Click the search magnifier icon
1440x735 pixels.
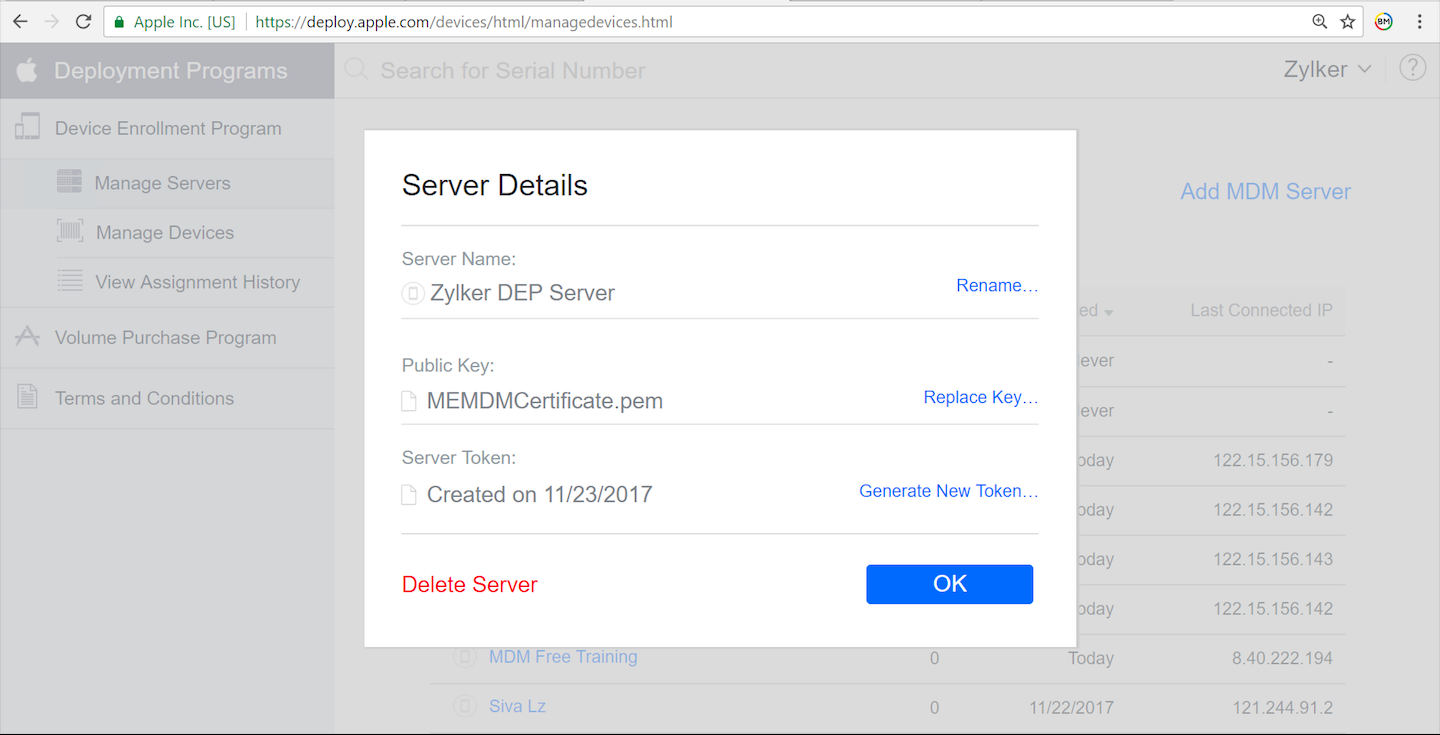356,70
